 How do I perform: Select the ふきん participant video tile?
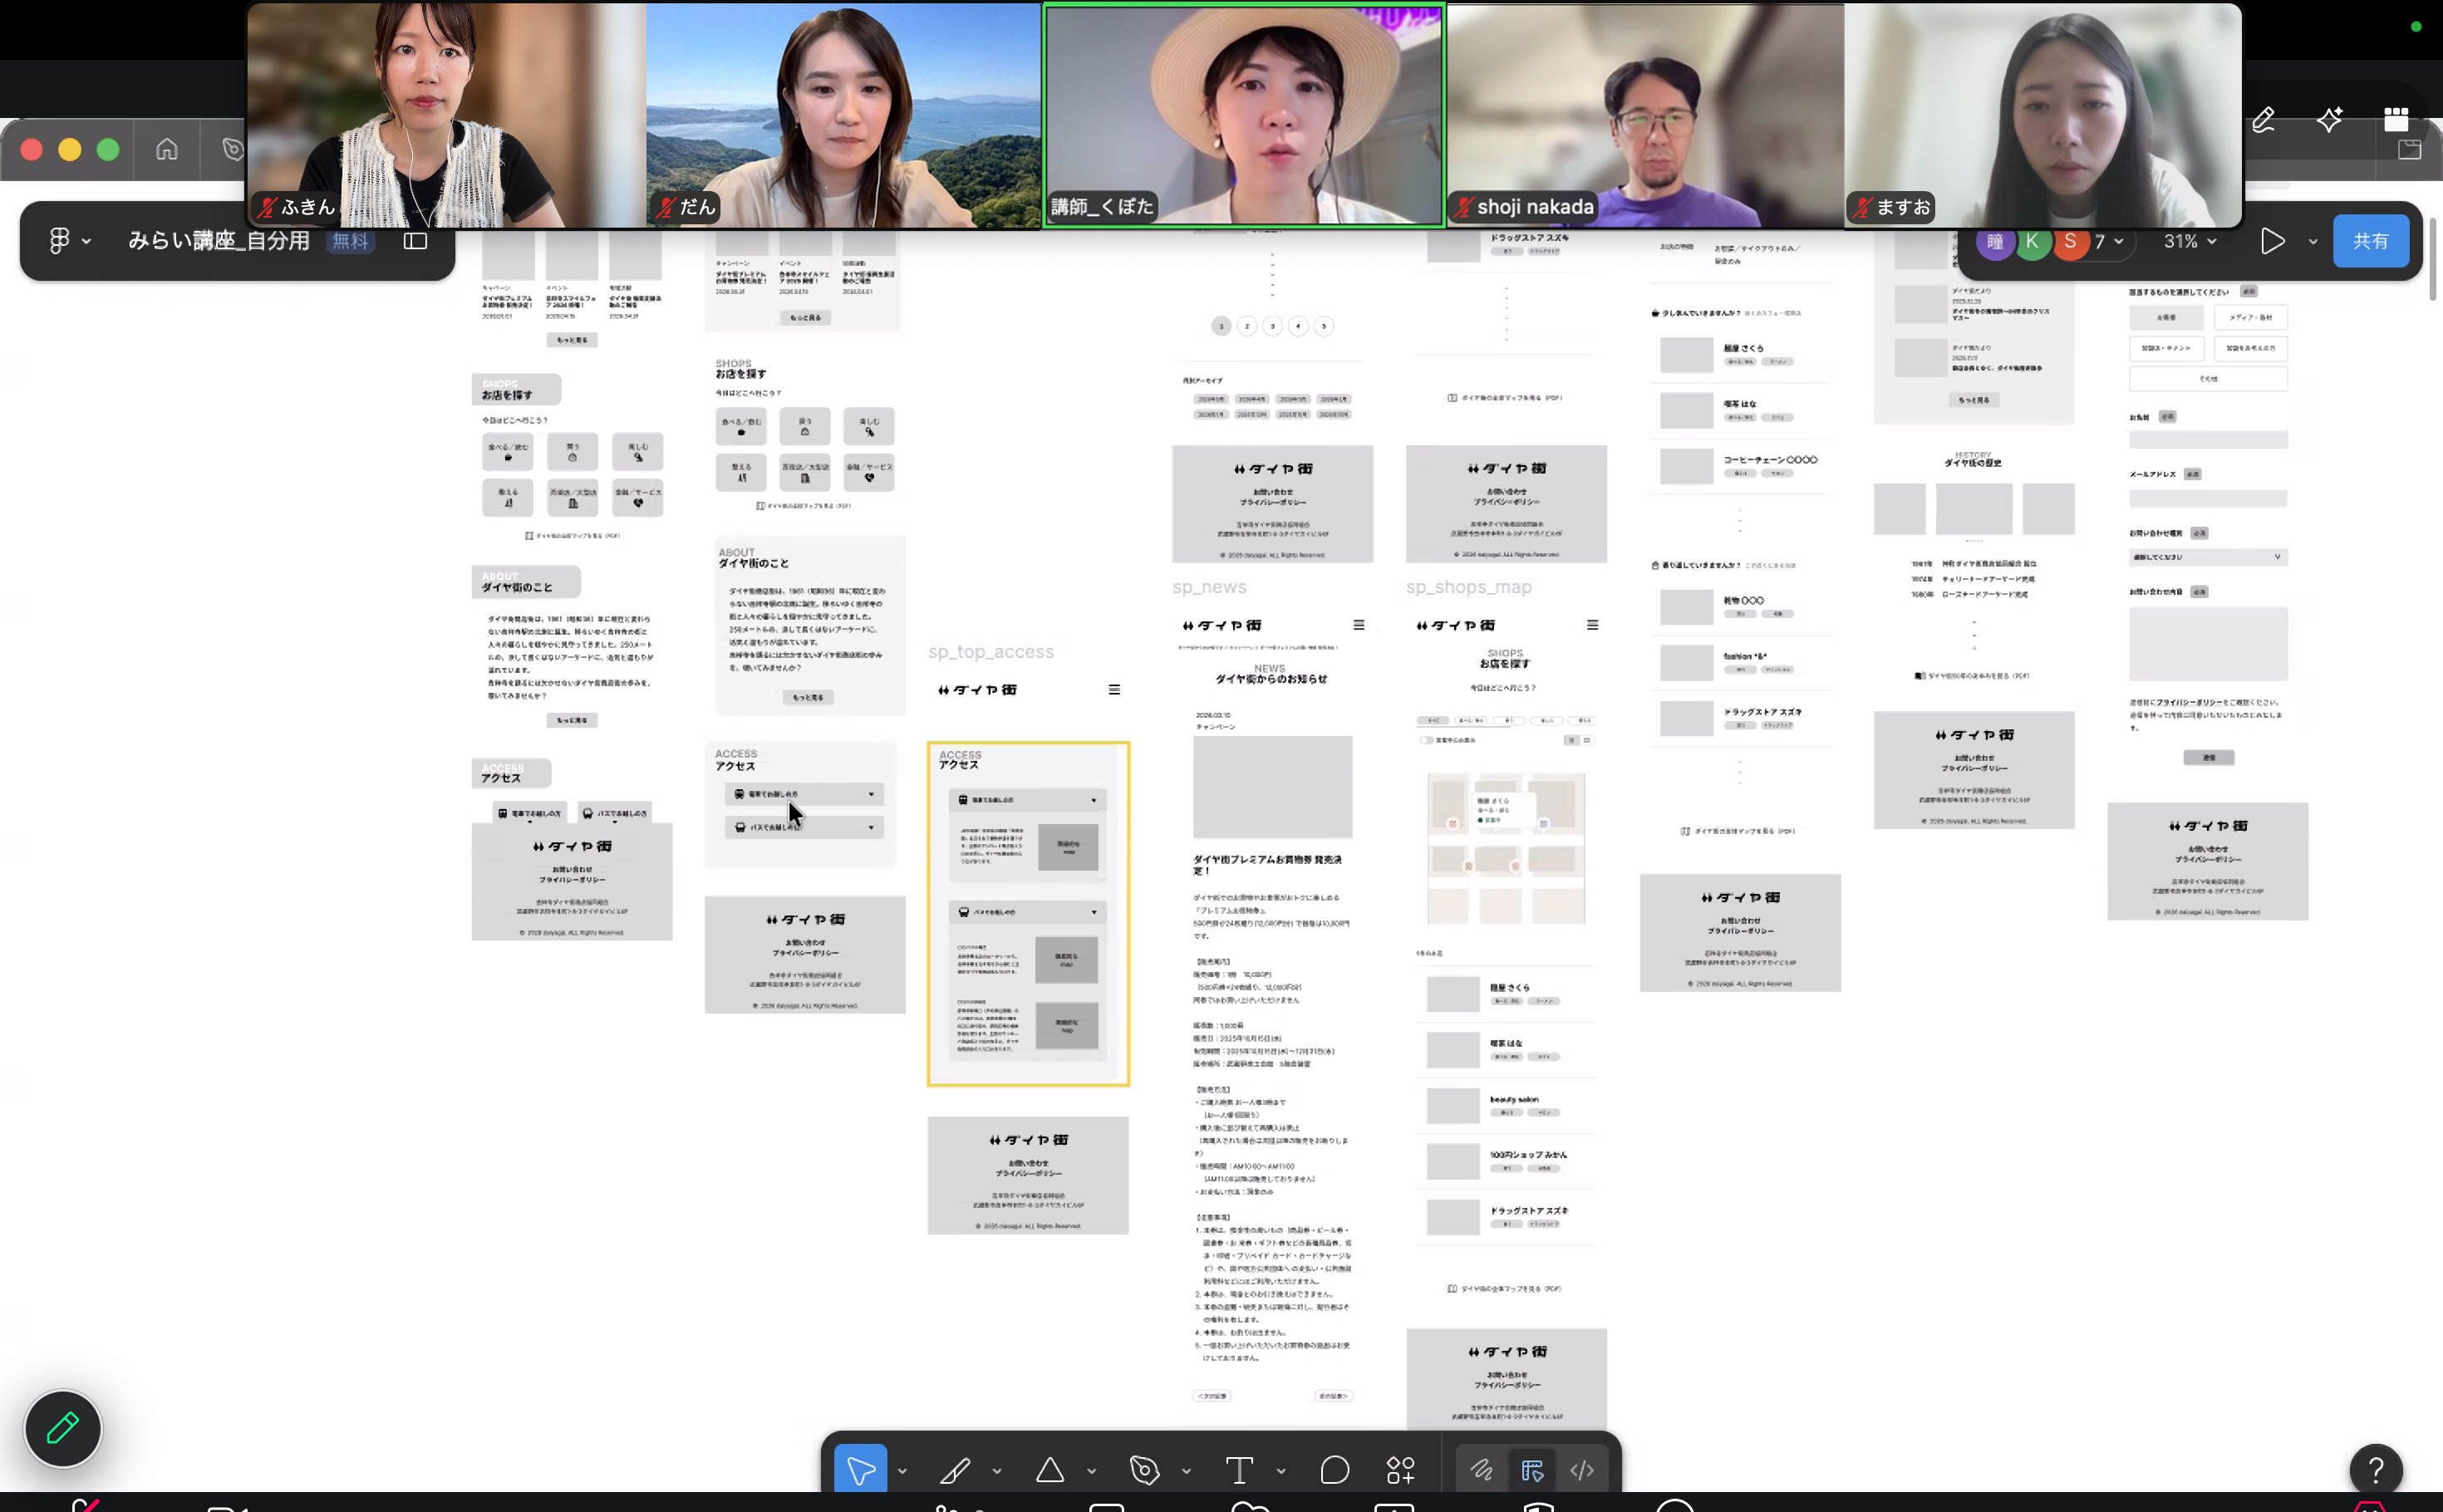pos(446,114)
